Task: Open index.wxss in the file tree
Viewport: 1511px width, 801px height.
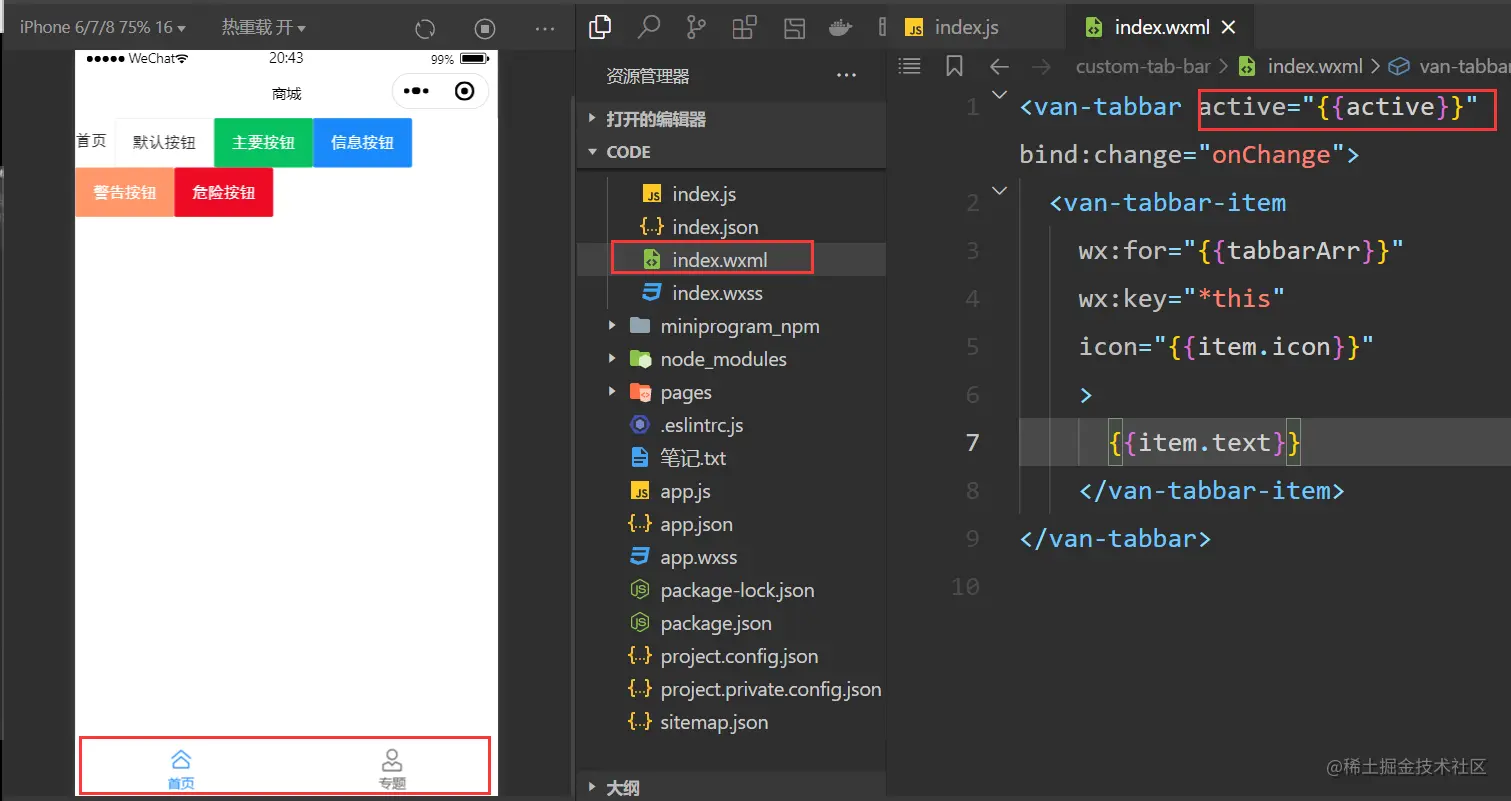Action: [731, 293]
